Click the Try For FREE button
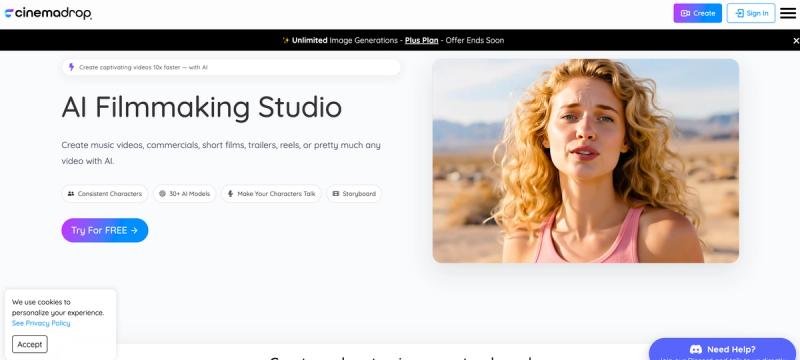The height and width of the screenshot is (360, 800). 105,230
